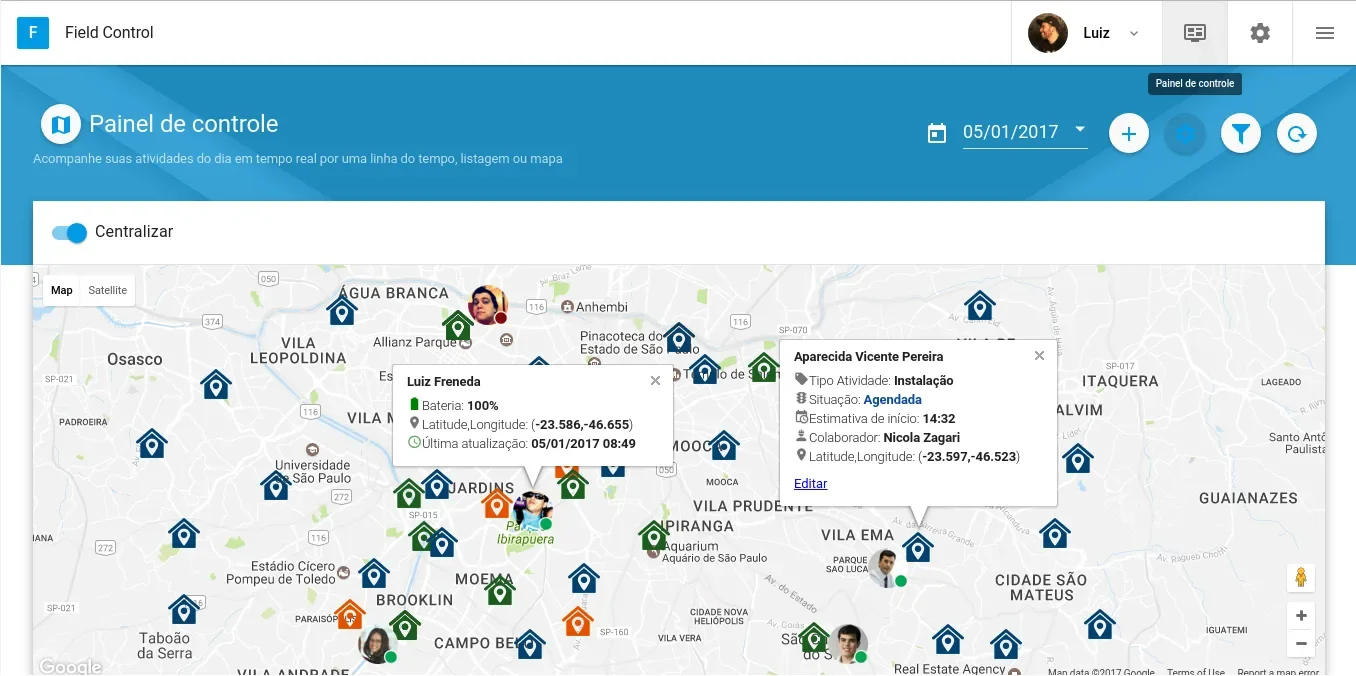Viewport: 1356px width, 676px height.
Task: Close the Aparecida Vicente Pereira info popup
Action: coord(1039,356)
